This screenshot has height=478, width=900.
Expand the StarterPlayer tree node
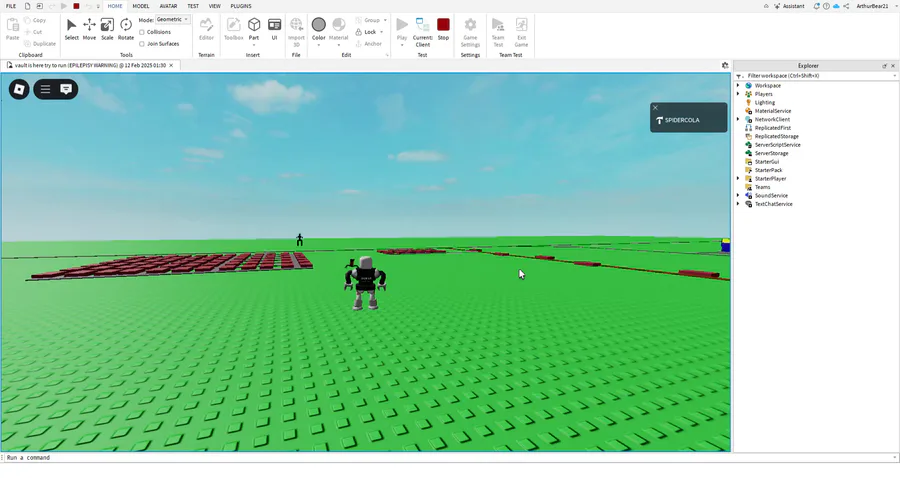pyautogui.click(x=738, y=178)
